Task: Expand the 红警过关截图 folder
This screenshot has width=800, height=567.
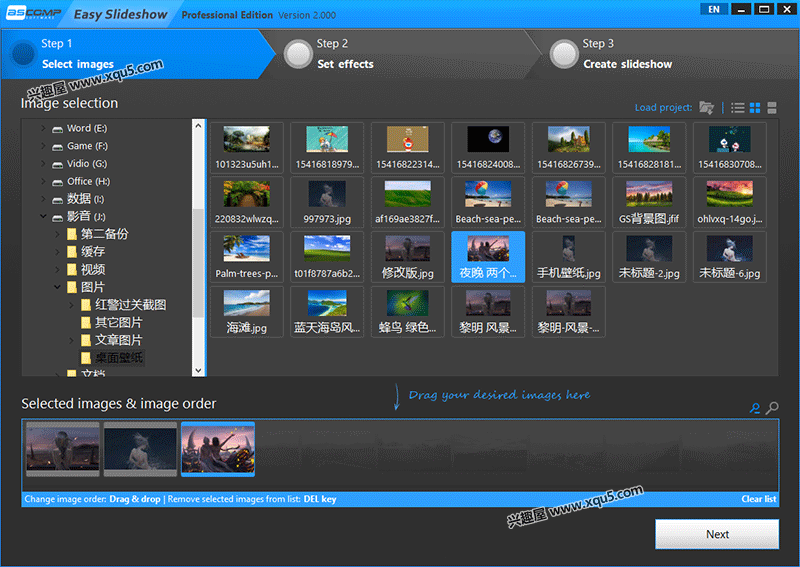Action: point(71,305)
